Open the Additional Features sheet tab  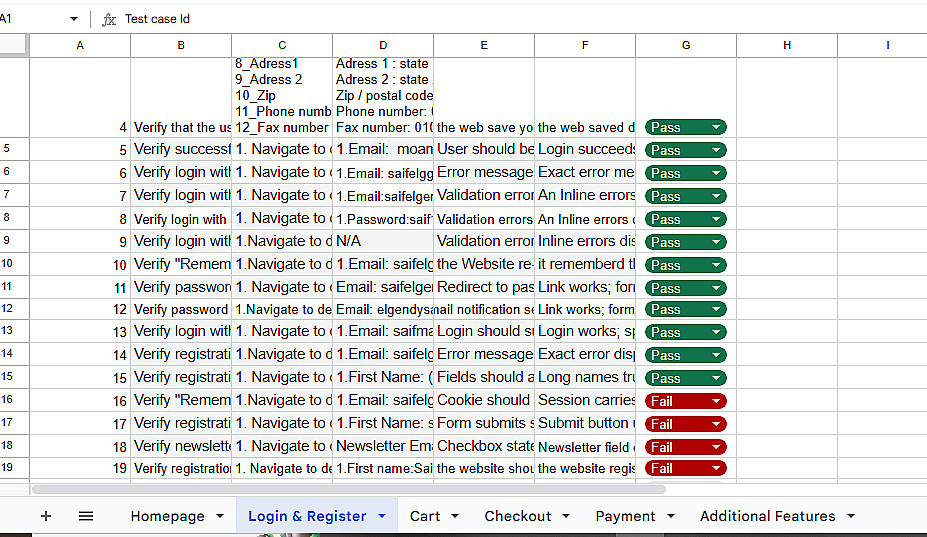(767, 516)
